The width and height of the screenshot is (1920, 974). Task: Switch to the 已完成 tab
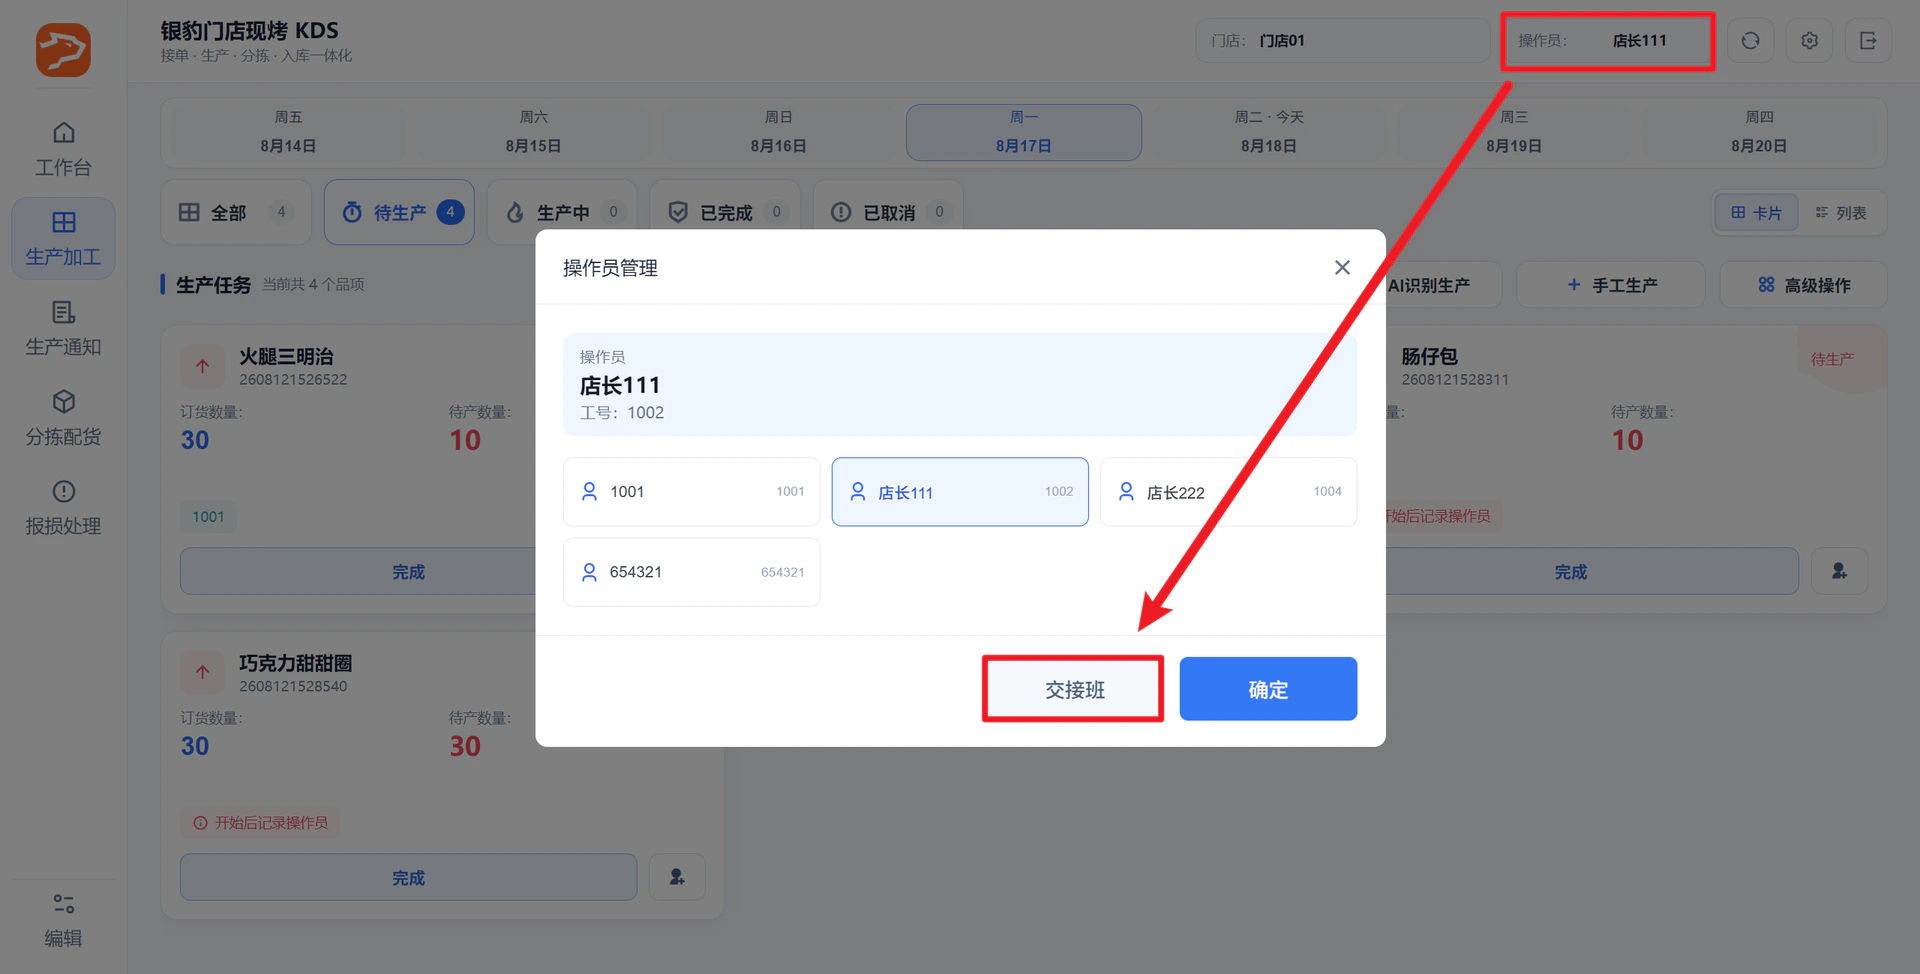tap(725, 212)
